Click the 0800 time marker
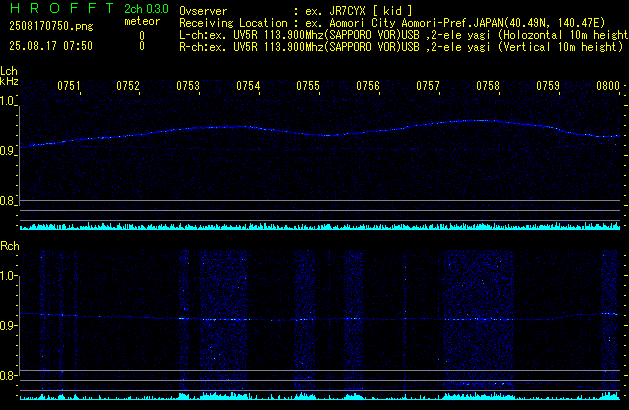Image resolution: width=629 pixels, height=410 pixels. tap(608, 86)
